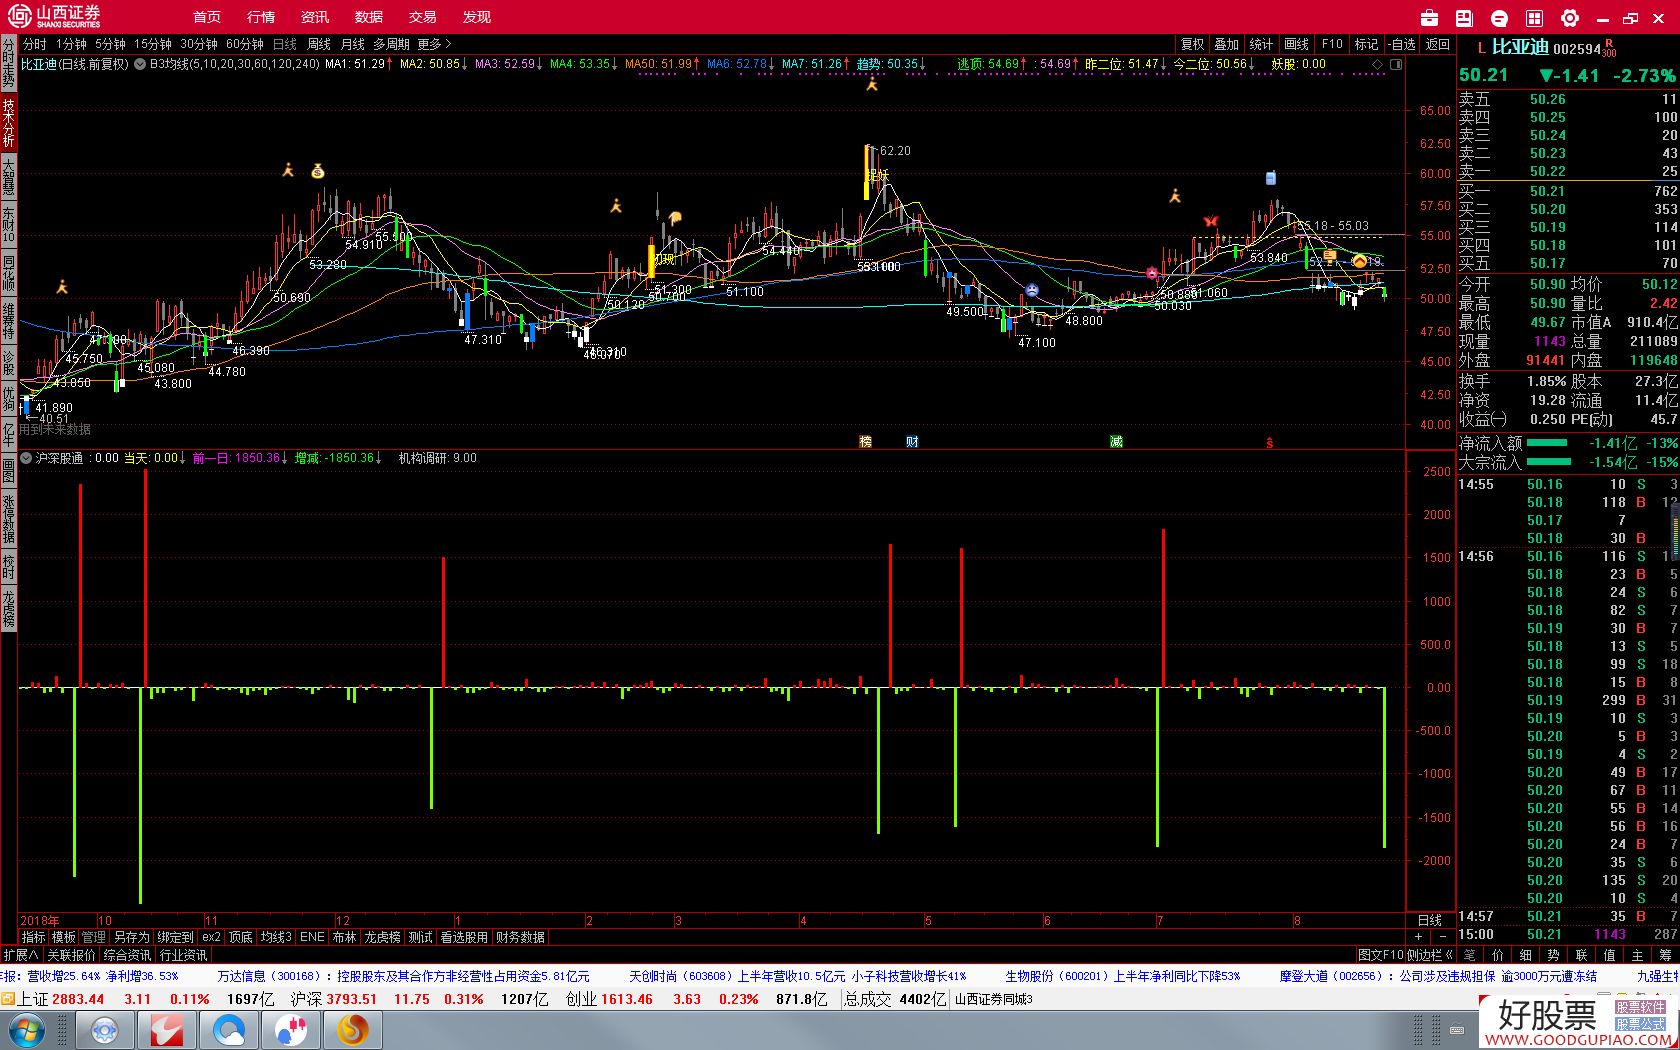Image resolution: width=1680 pixels, height=1050 pixels.
Task: Switch to 周线 weekly period
Action: pos(319,44)
